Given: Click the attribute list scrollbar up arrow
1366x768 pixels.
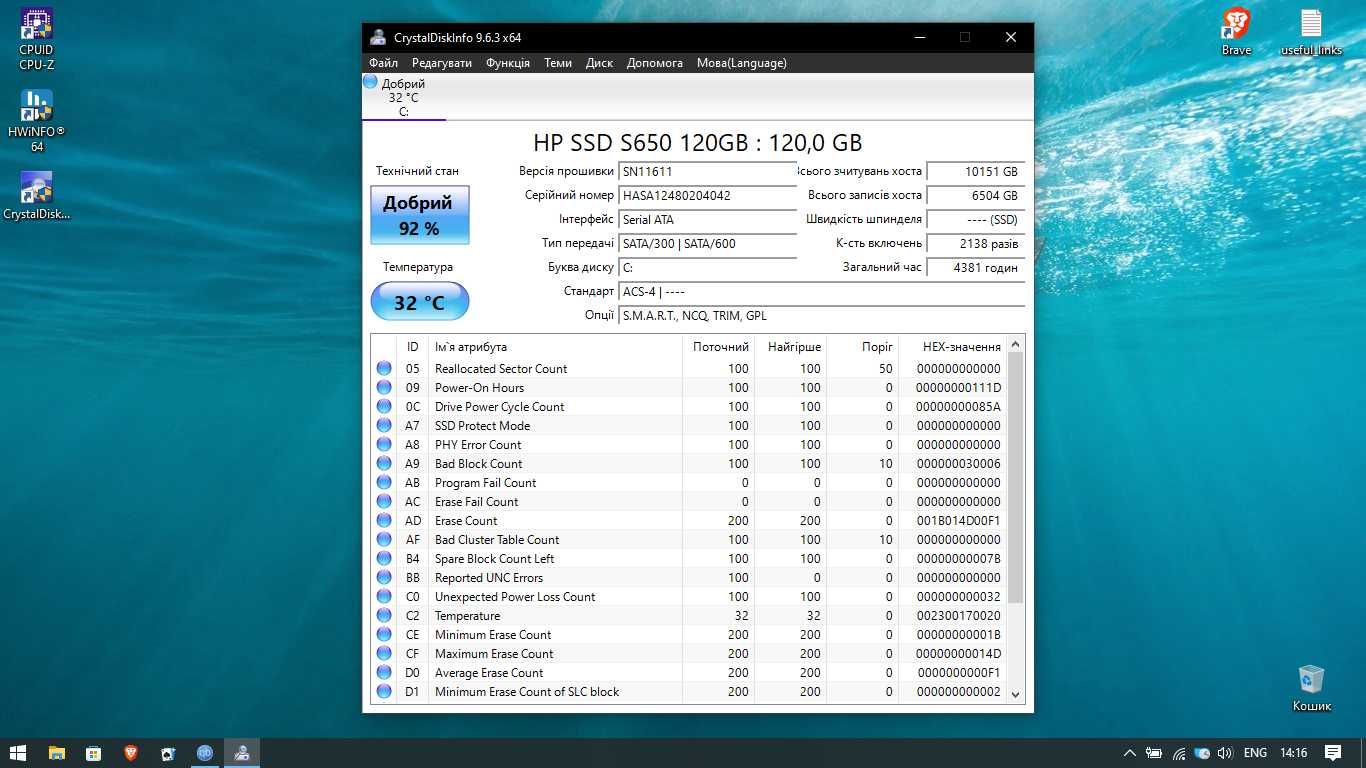Looking at the screenshot, I should (x=1016, y=344).
